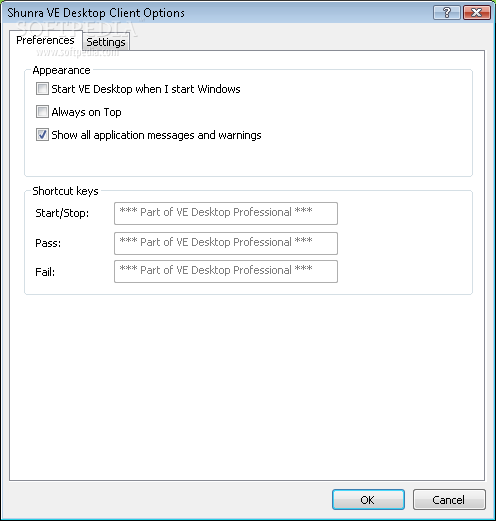
Task: Click the Appearance group heading
Action: tap(61, 70)
